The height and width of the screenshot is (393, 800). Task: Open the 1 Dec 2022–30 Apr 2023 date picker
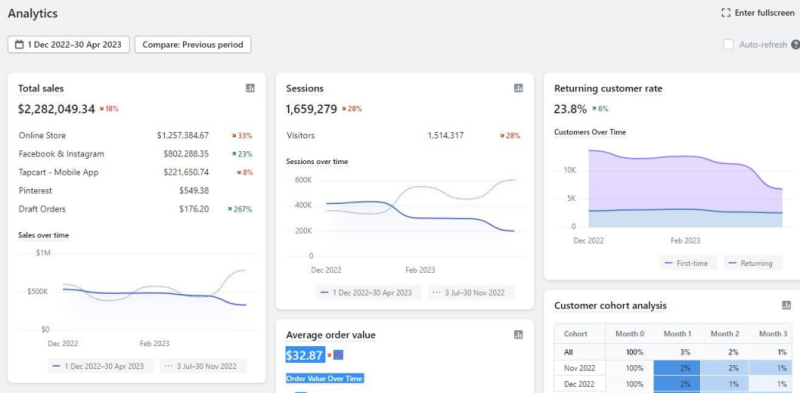pyautogui.click(x=68, y=44)
